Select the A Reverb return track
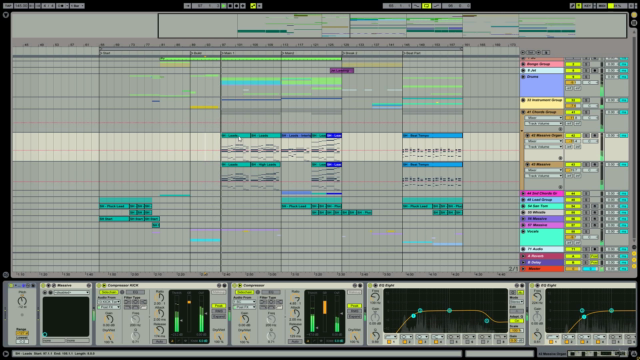The width and height of the screenshot is (640, 360). pos(542,256)
